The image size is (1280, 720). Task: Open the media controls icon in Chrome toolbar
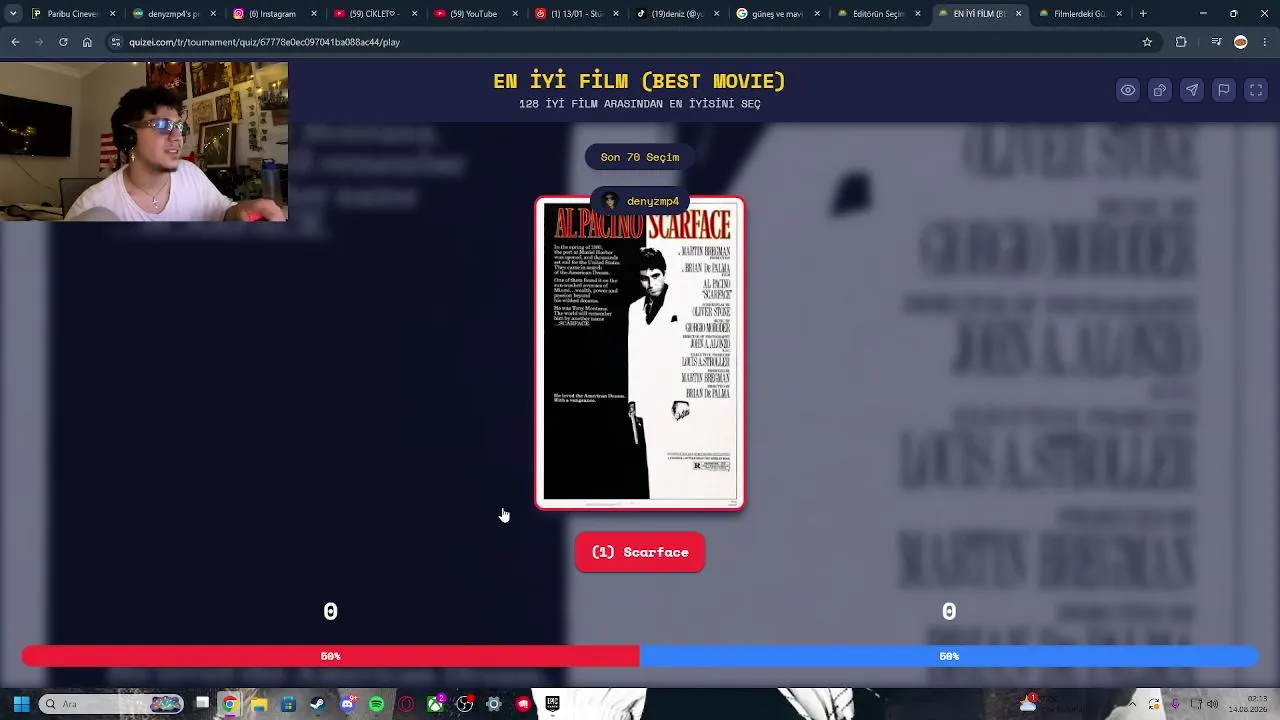coord(1216,42)
